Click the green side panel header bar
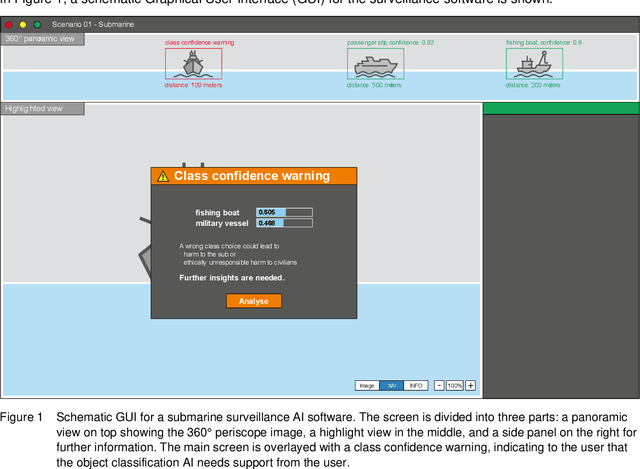Viewport: 640px width, 469px height. pyautogui.click(x=560, y=108)
